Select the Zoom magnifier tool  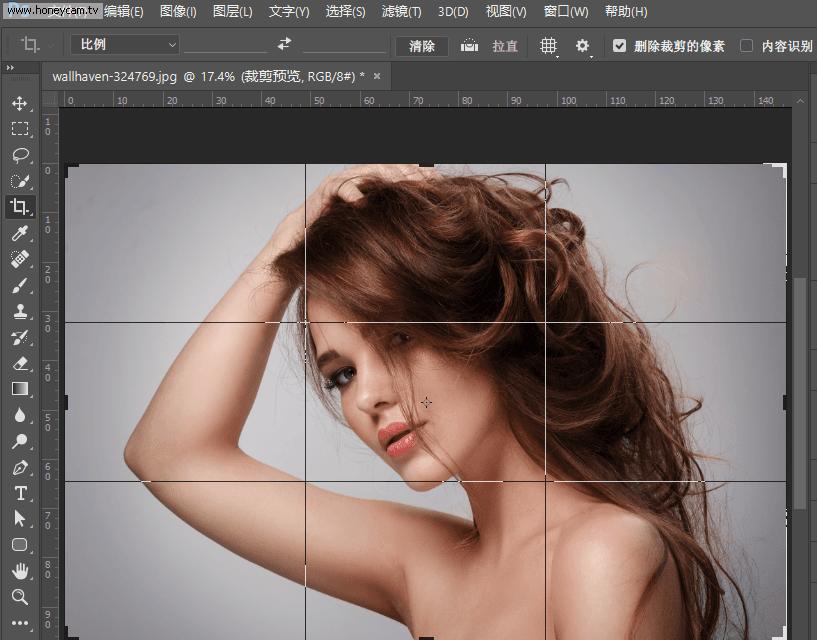click(x=19, y=597)
